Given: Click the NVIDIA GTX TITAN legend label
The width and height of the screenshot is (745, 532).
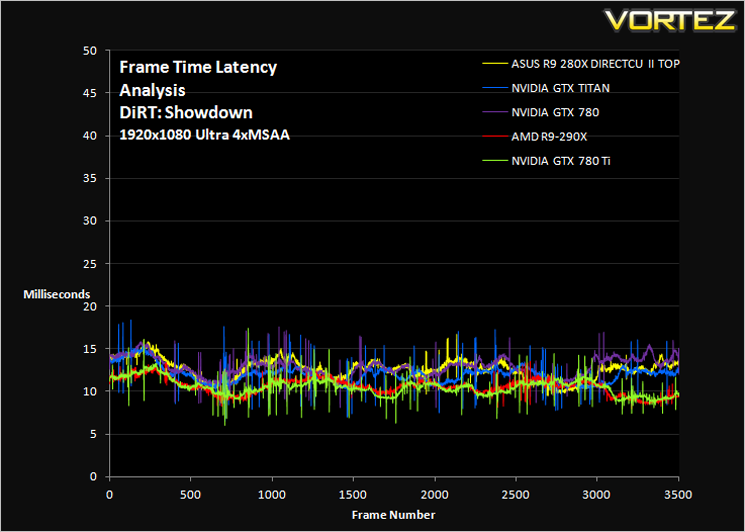Looking at the screenshot, I should 561,88.
